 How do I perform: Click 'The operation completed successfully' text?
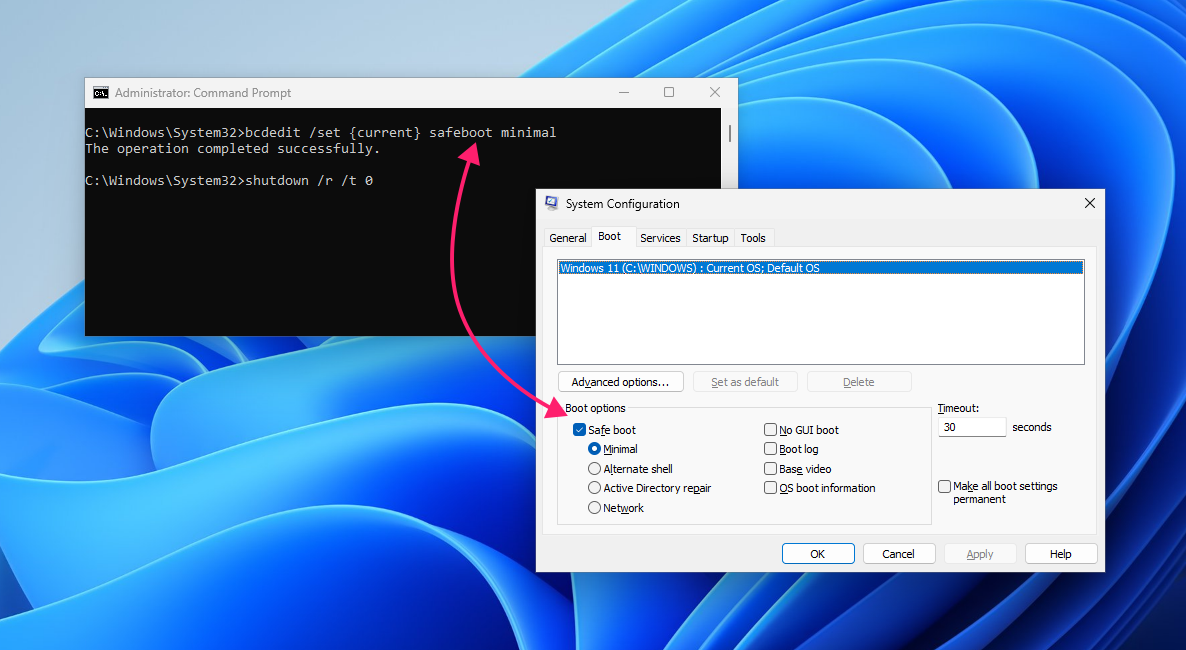pos(233,148)
